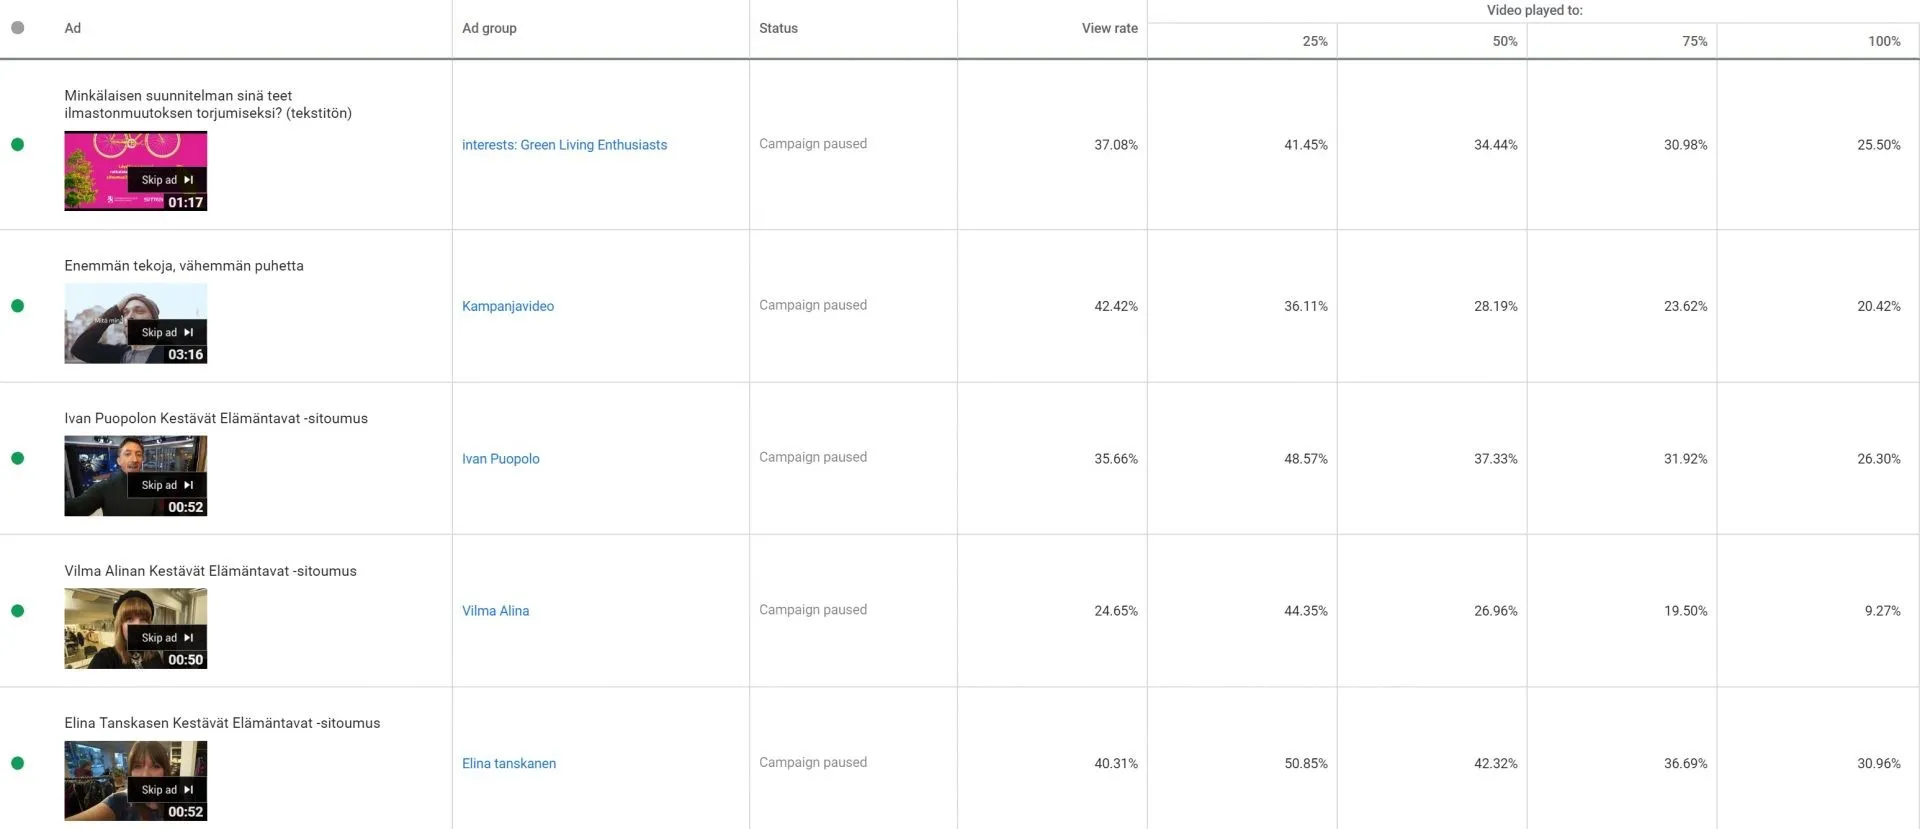Open the Kampanjavideo ad group link
1920x829 pixels.
[508, 306]
